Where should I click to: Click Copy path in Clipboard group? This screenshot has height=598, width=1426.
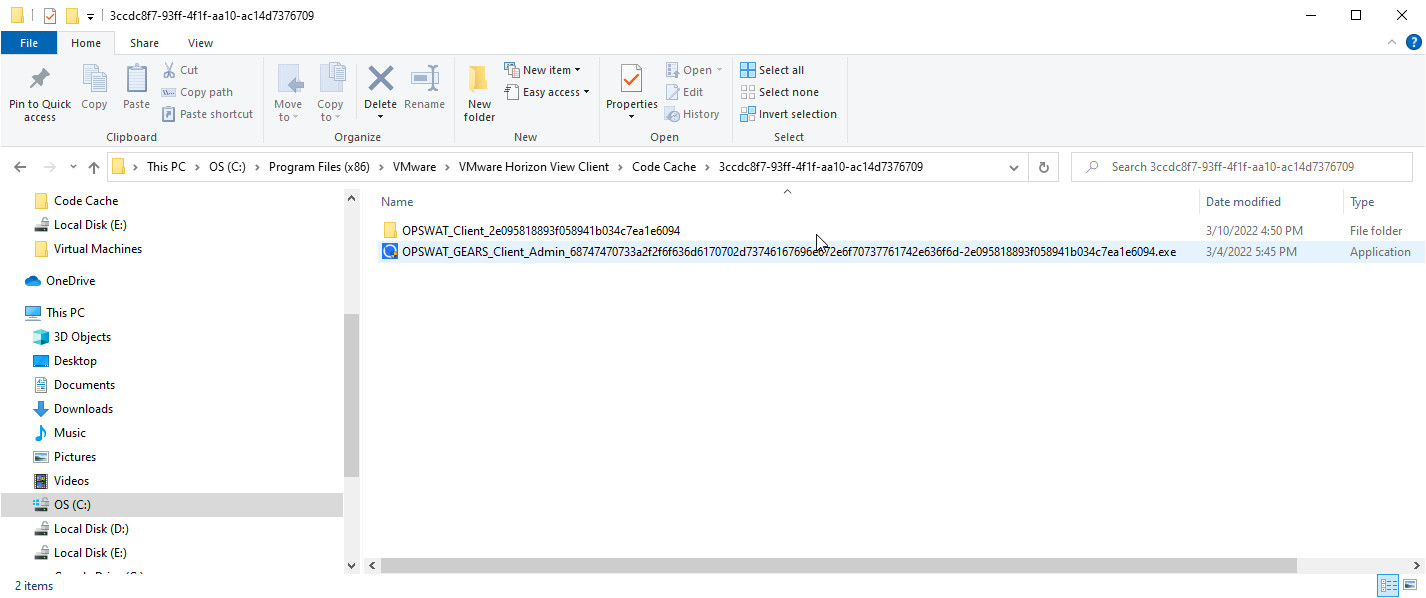pos(197,92)
